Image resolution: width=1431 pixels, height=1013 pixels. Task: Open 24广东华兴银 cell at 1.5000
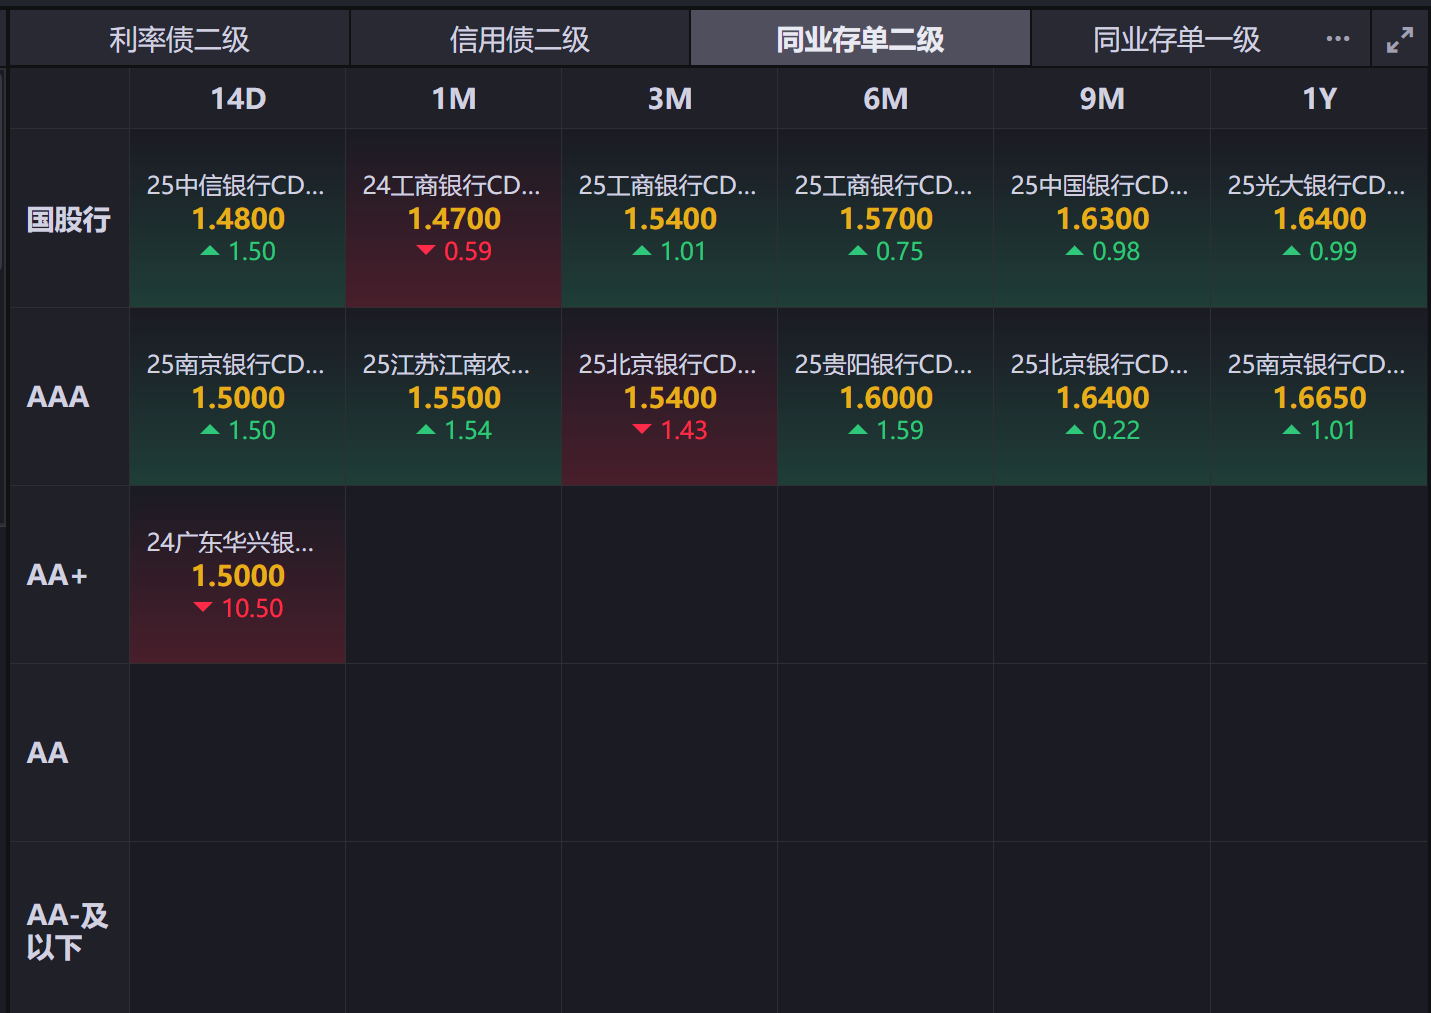(238, 575)
